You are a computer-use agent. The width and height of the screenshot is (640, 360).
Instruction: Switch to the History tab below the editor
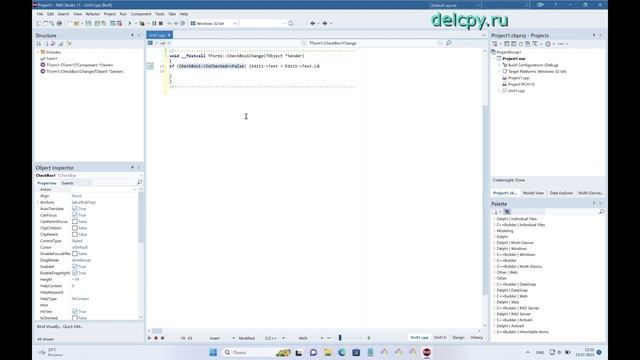[x=477, y=338]
